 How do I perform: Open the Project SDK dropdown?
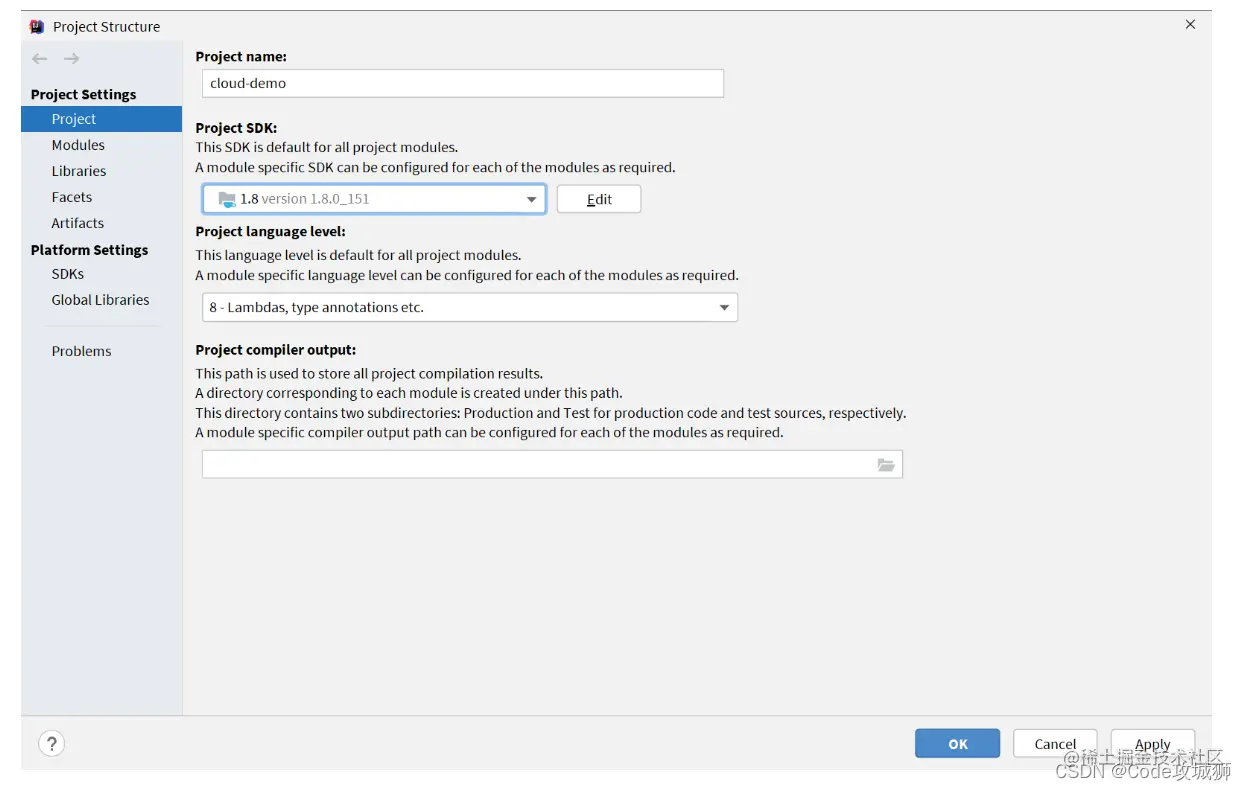click(374, 199)
